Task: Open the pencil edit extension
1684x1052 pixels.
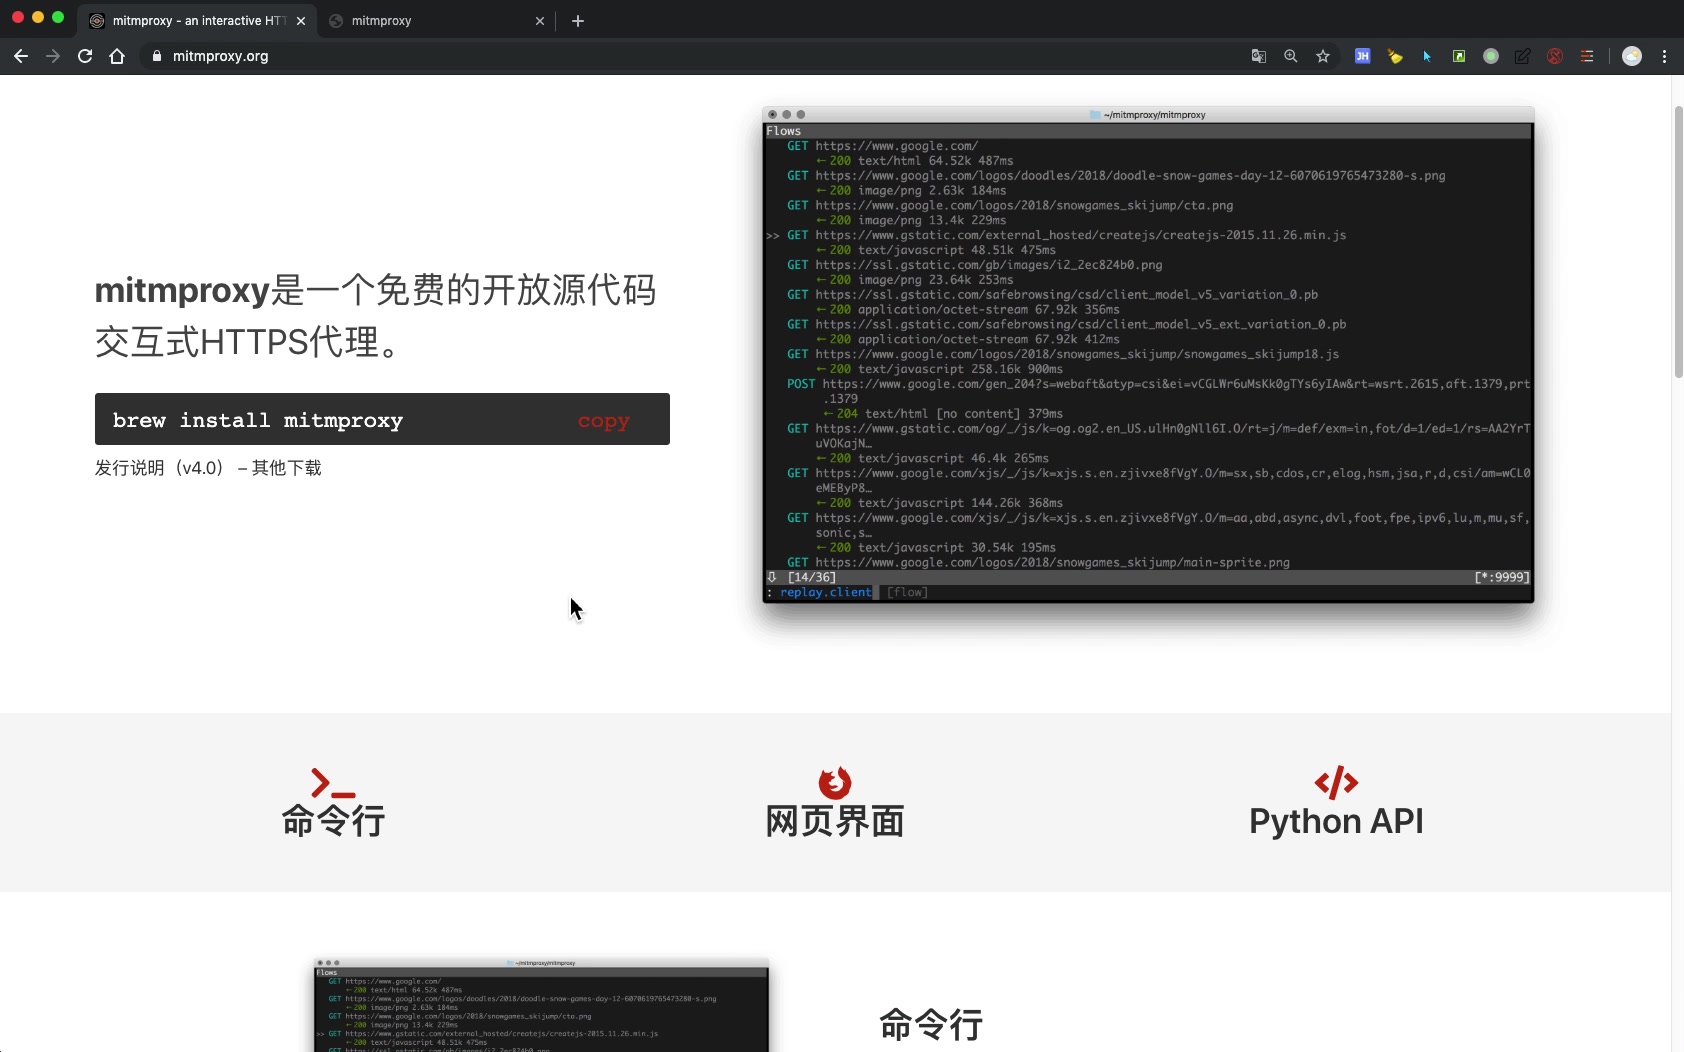Action: (x=1523, y=56)
